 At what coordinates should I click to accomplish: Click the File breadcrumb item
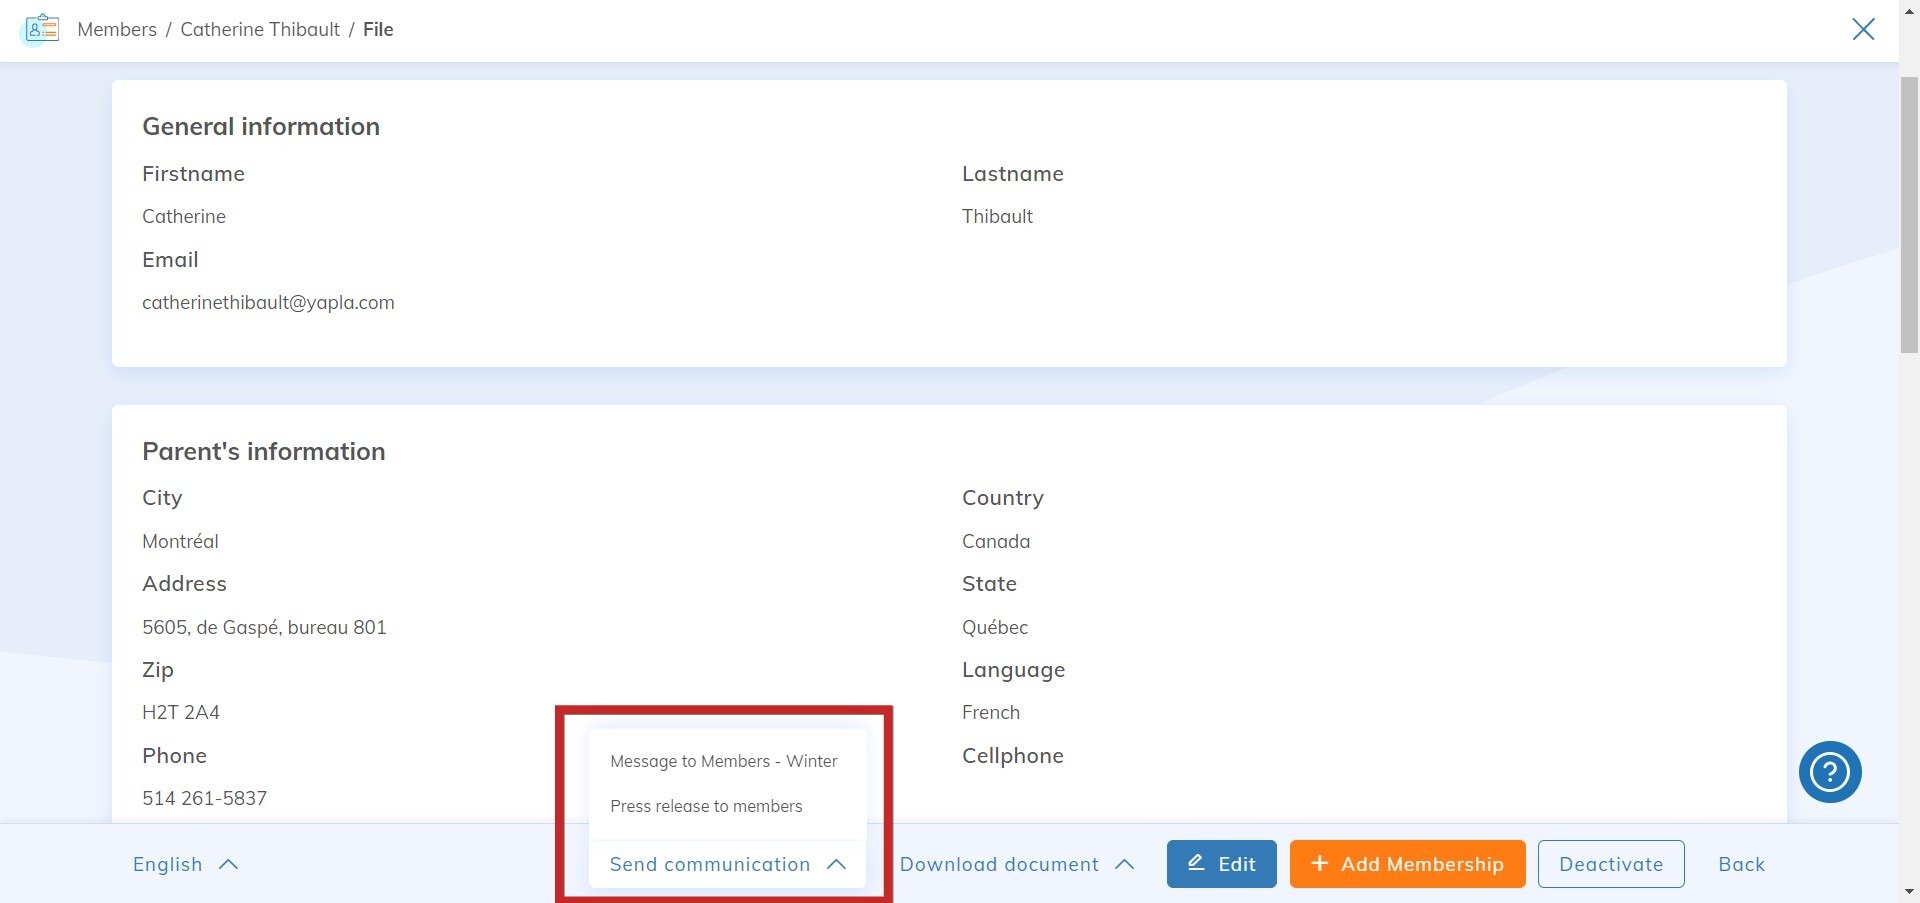pyautogui.click(x=378, y=29)
